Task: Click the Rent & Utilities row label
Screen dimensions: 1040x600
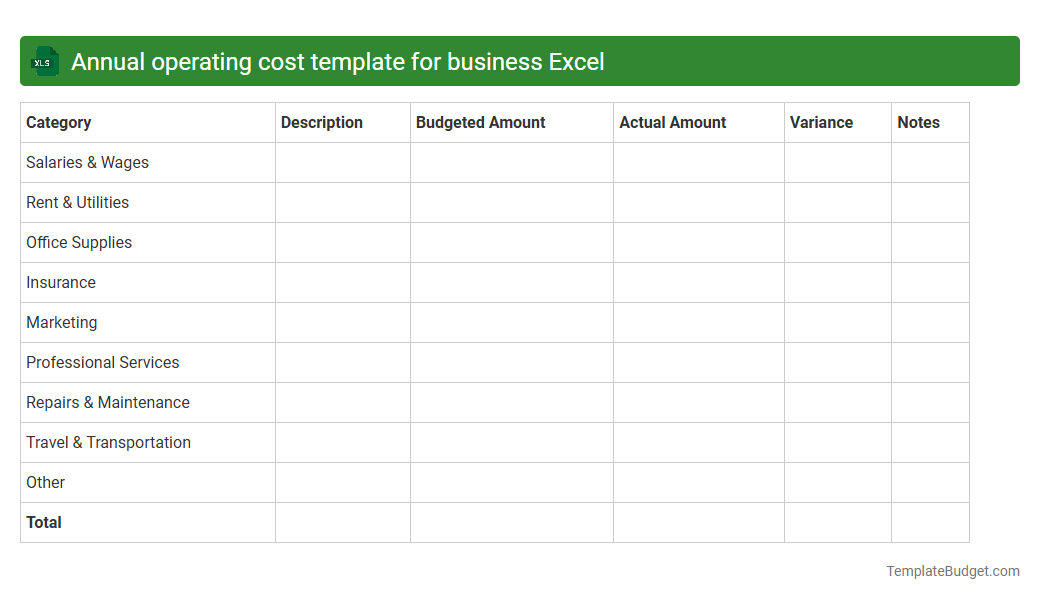Action: [77, 202]
